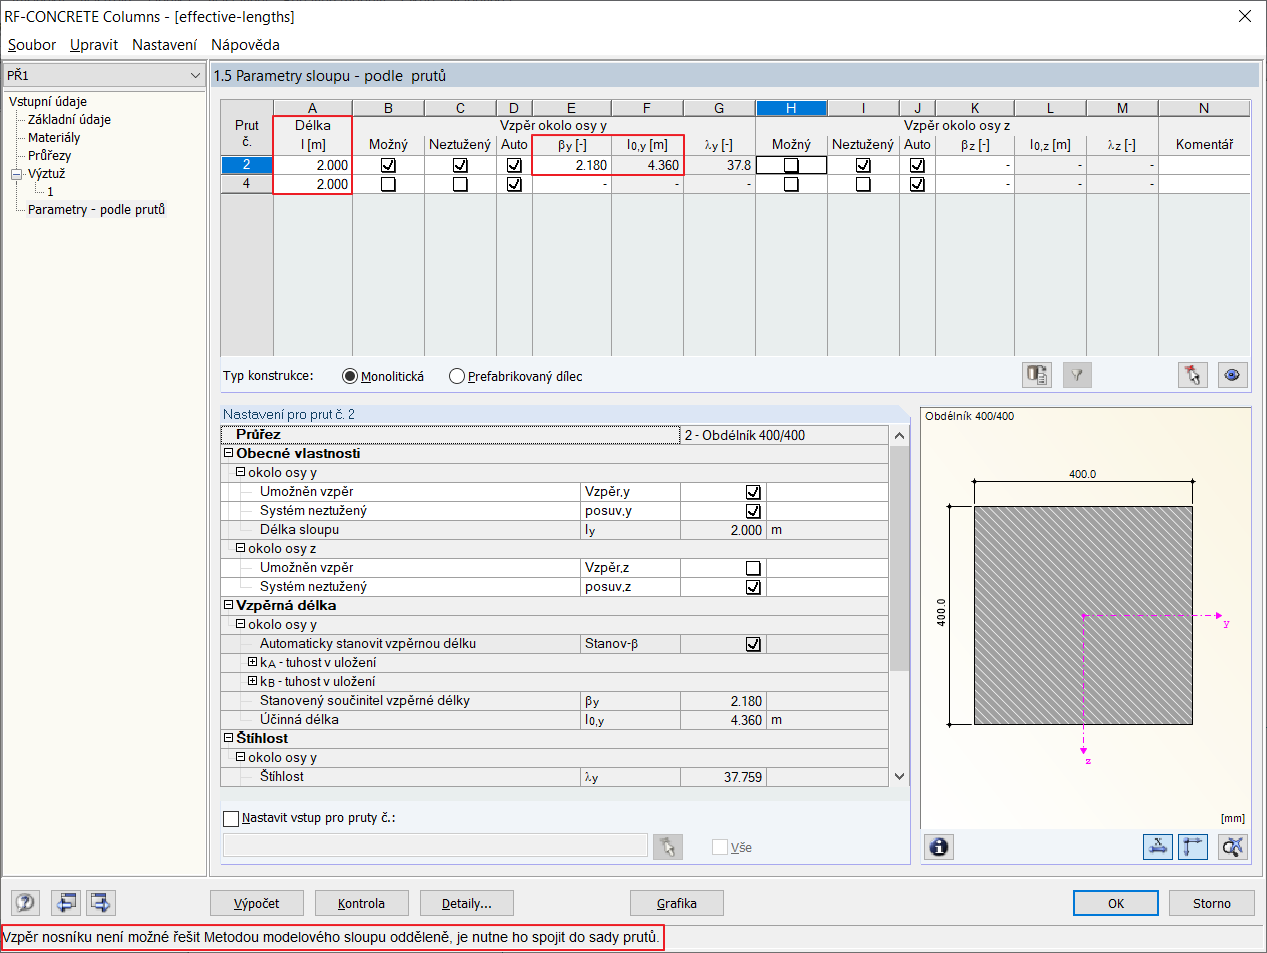Click l0,y cell value 4.360 in table
The image size is (1267, 953).
(x=648, y=165)
